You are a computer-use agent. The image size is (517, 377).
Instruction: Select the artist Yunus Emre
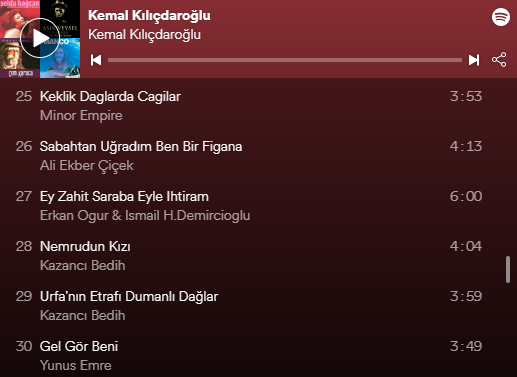click(x=76, y=365)
